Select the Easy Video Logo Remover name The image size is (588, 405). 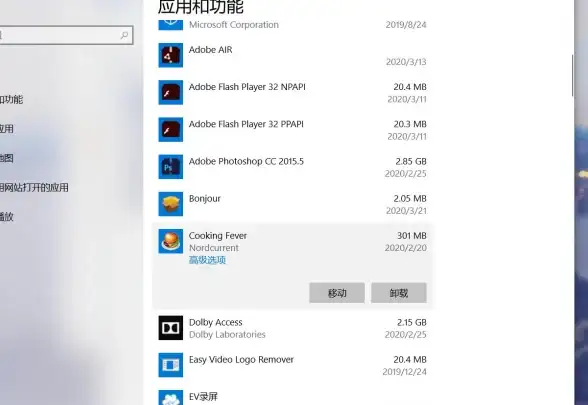coord(241,360)
